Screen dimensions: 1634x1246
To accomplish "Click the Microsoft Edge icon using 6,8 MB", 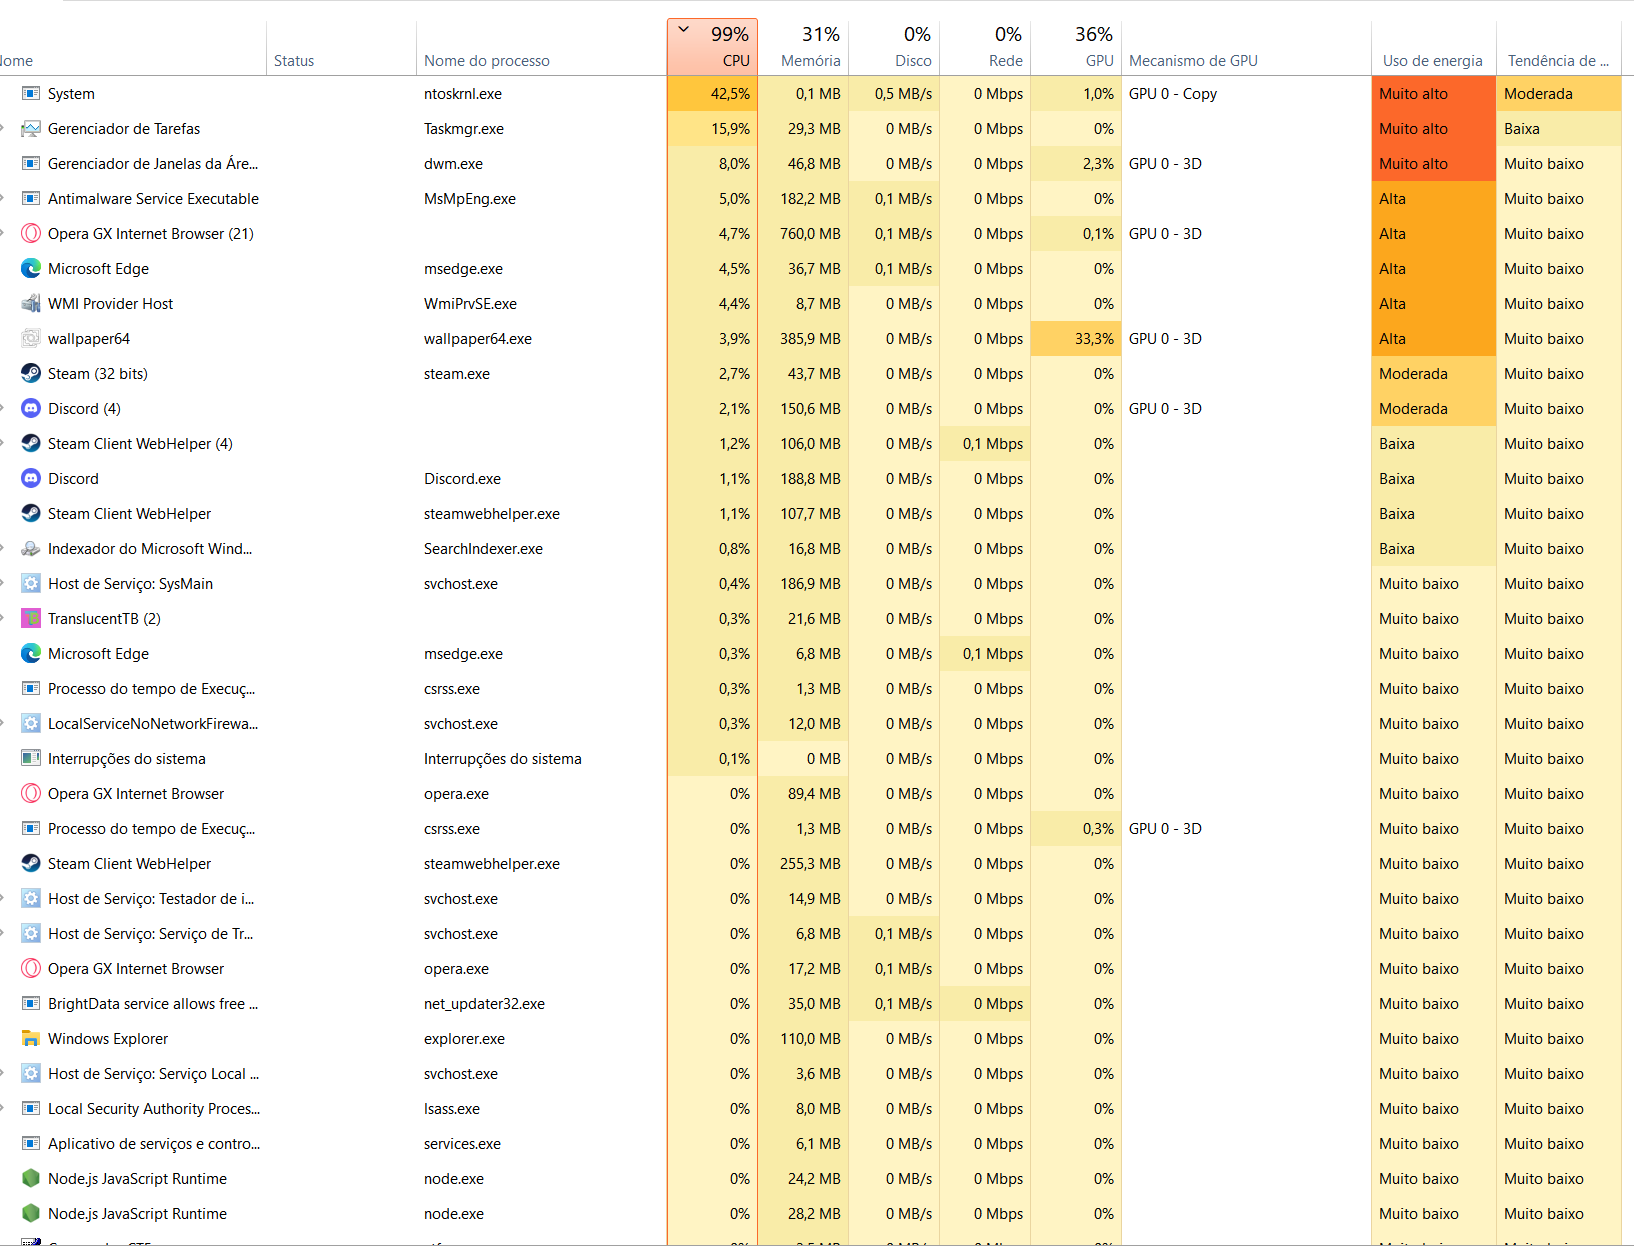I will [31, 654].
